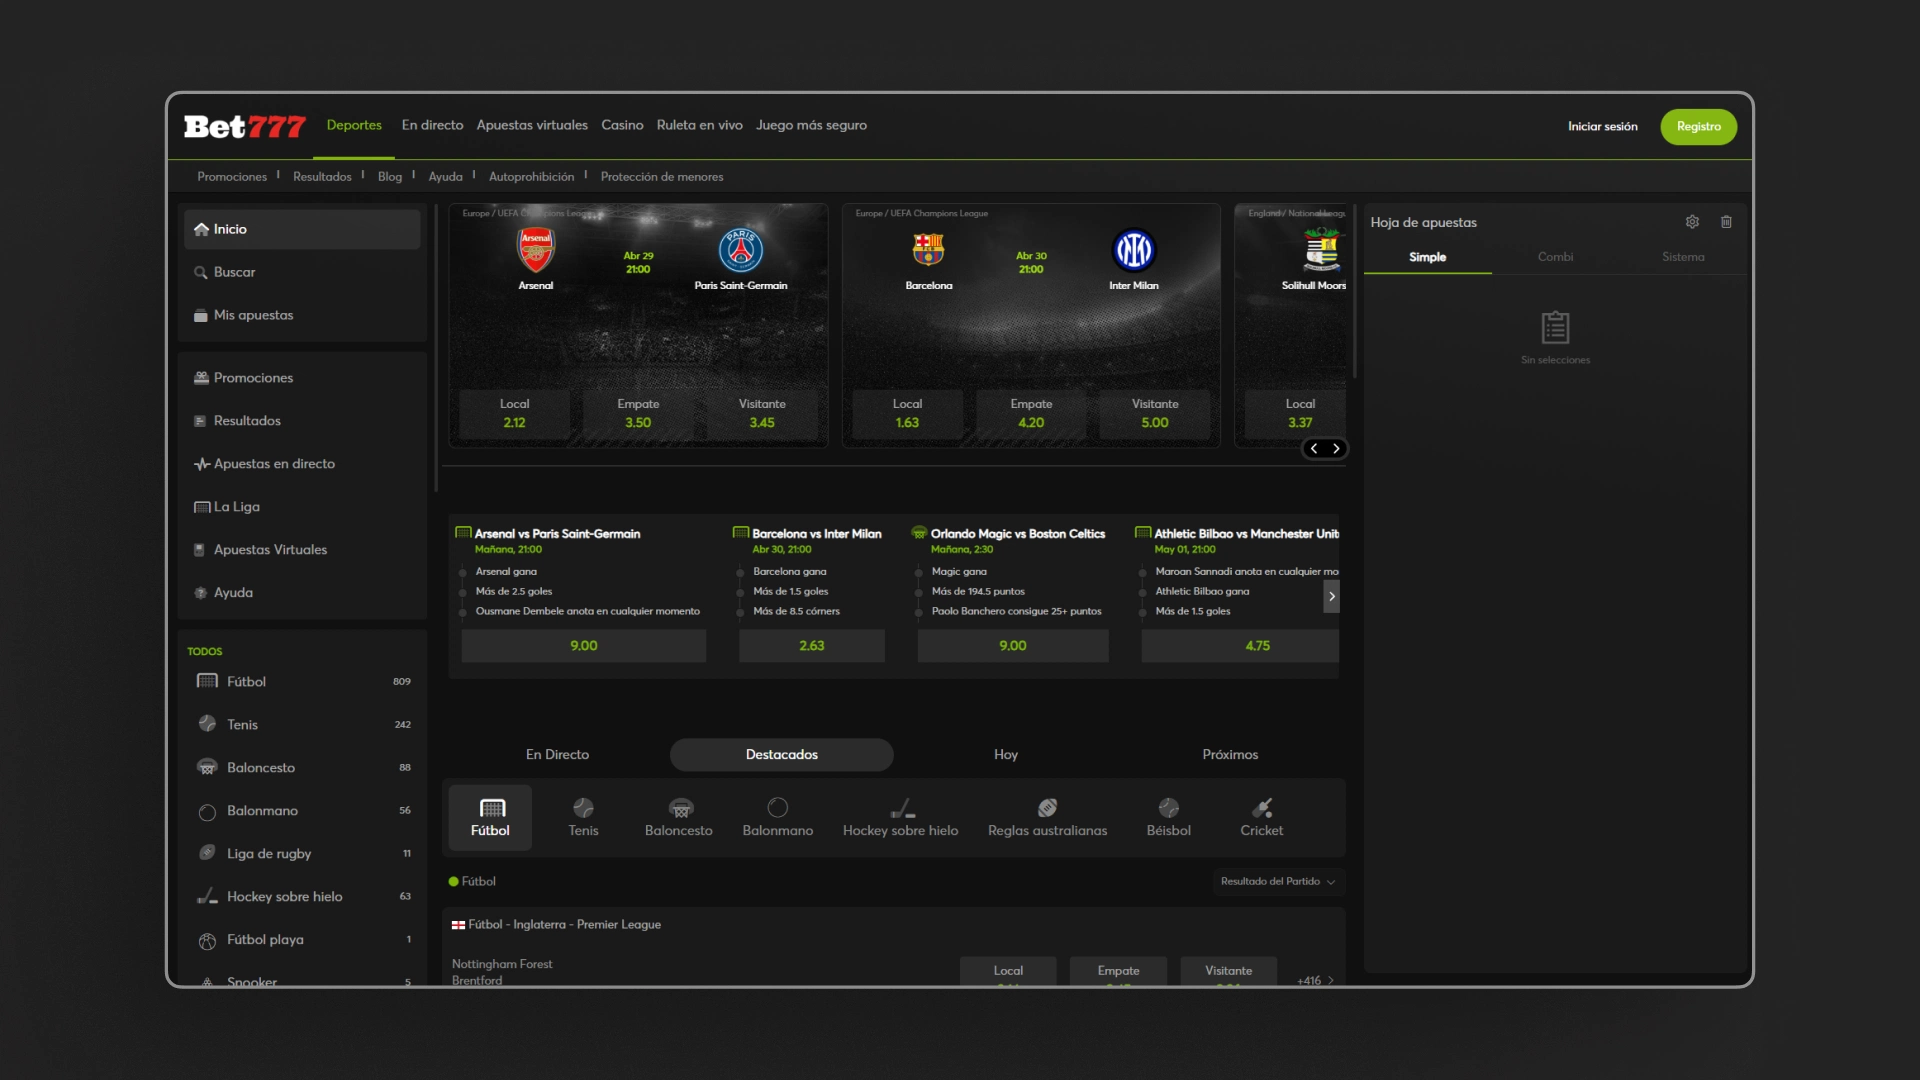The width and height of the screenshot is (1920, 1080).
Task: Bet on Arsenal Local odds 2.12
Action: 514,413
